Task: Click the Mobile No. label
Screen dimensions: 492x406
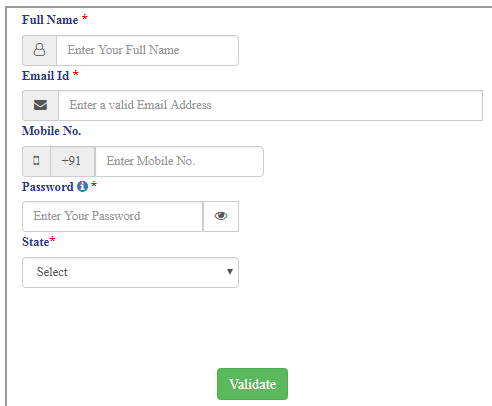Action: (52, 131)
